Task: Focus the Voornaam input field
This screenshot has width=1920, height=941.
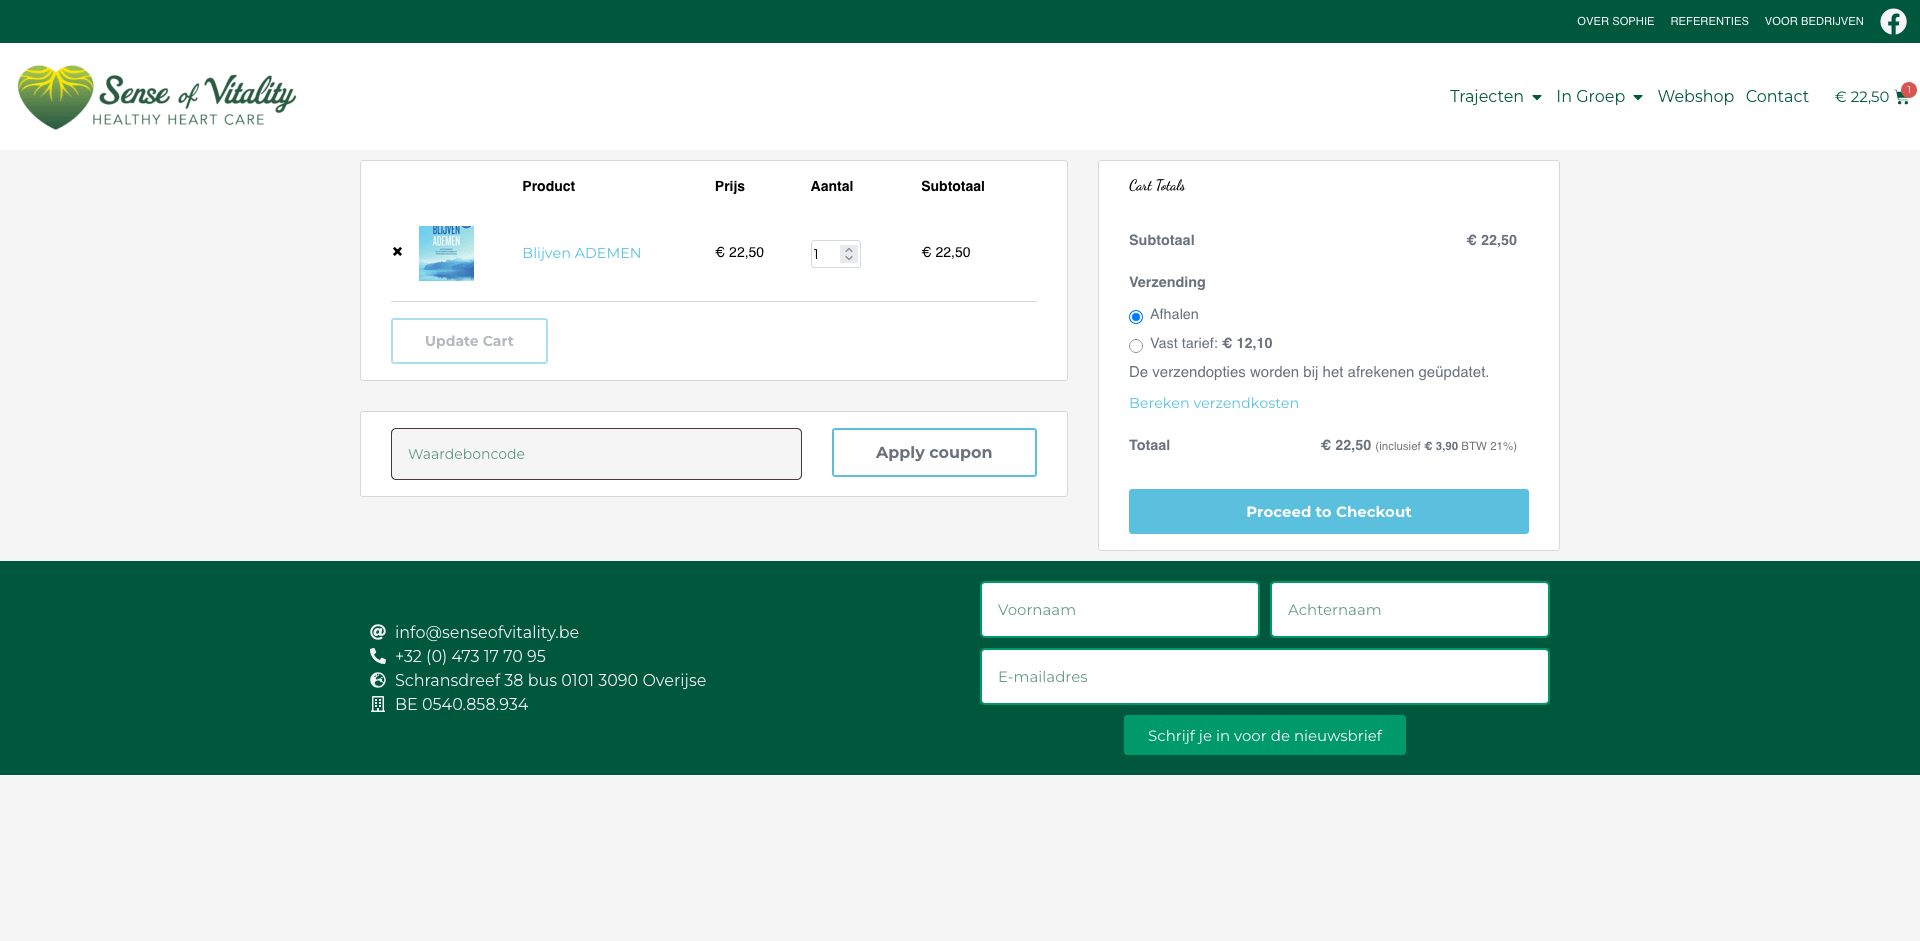Action: point(1119,610)
